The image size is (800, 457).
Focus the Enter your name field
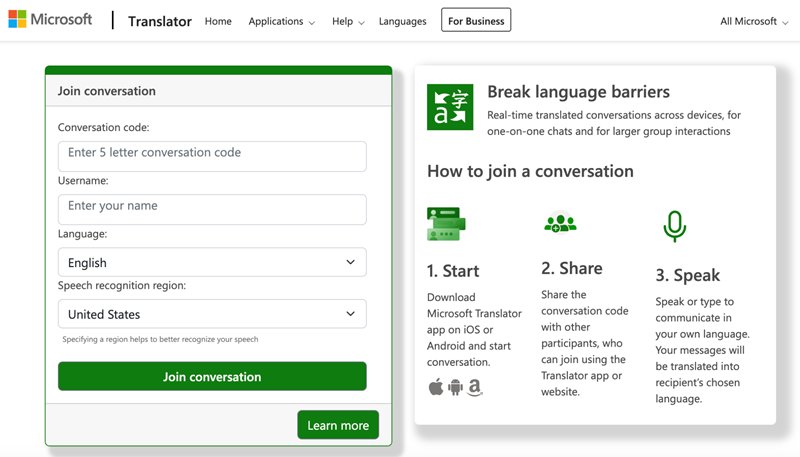pos(212,209)
